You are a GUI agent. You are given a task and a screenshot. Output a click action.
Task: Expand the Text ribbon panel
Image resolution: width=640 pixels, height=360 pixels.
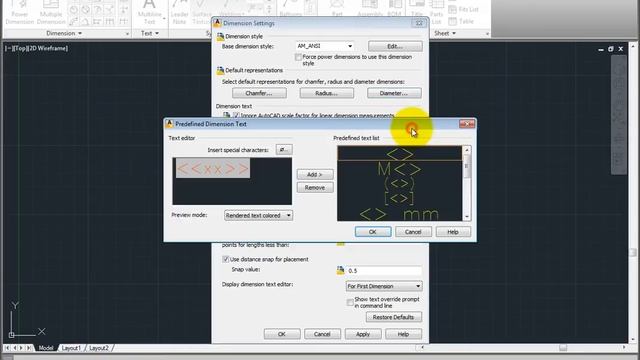click(150, 33)
